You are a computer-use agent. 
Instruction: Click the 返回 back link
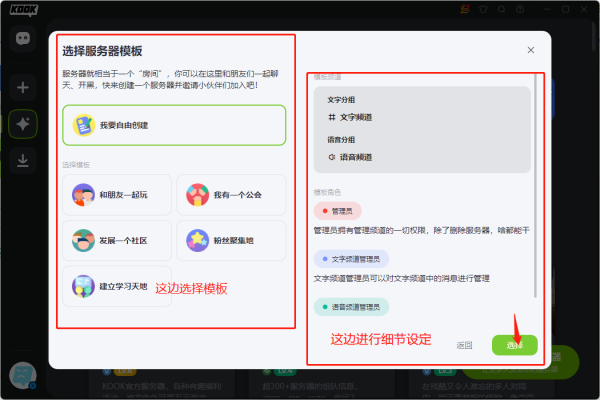coord(464,345)
